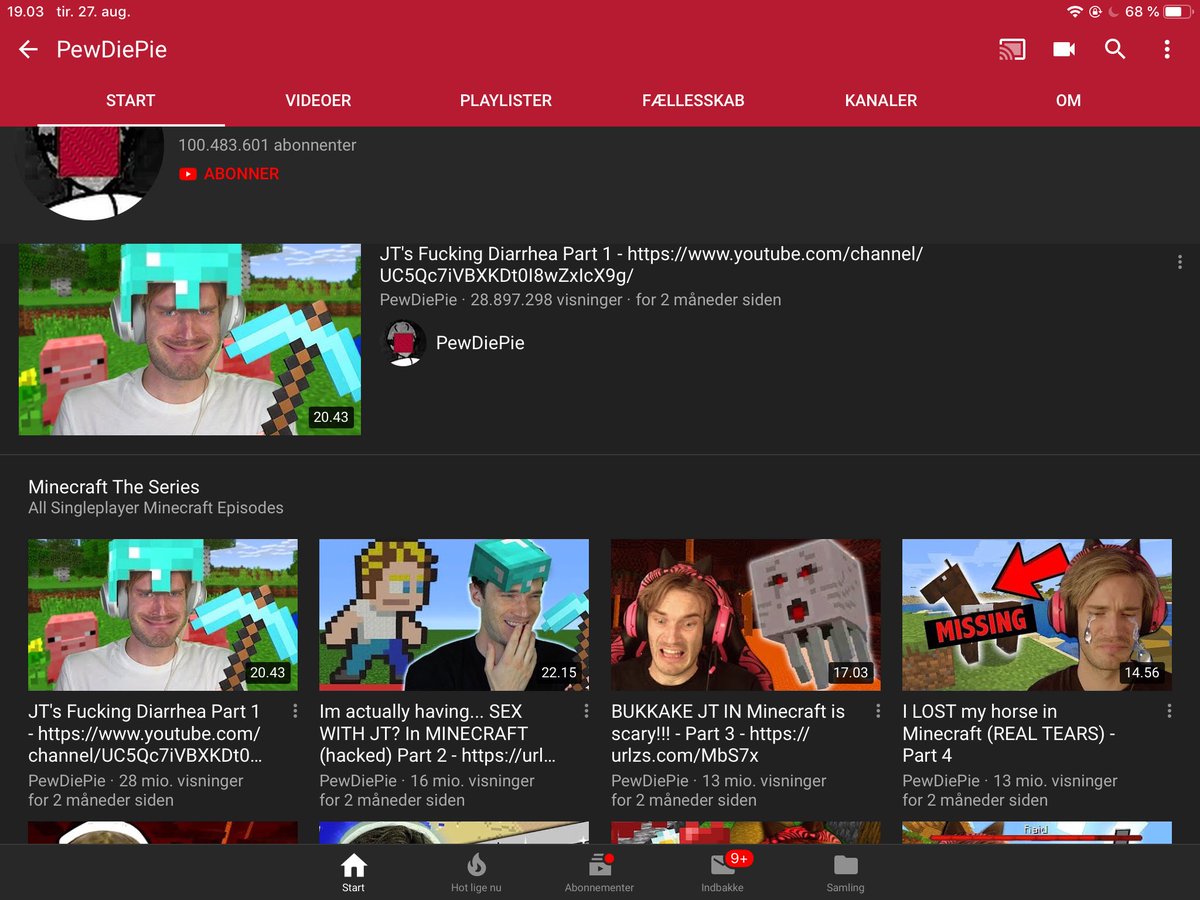
Task: Open Samling library in bottom bar
Action: point(845,872)
